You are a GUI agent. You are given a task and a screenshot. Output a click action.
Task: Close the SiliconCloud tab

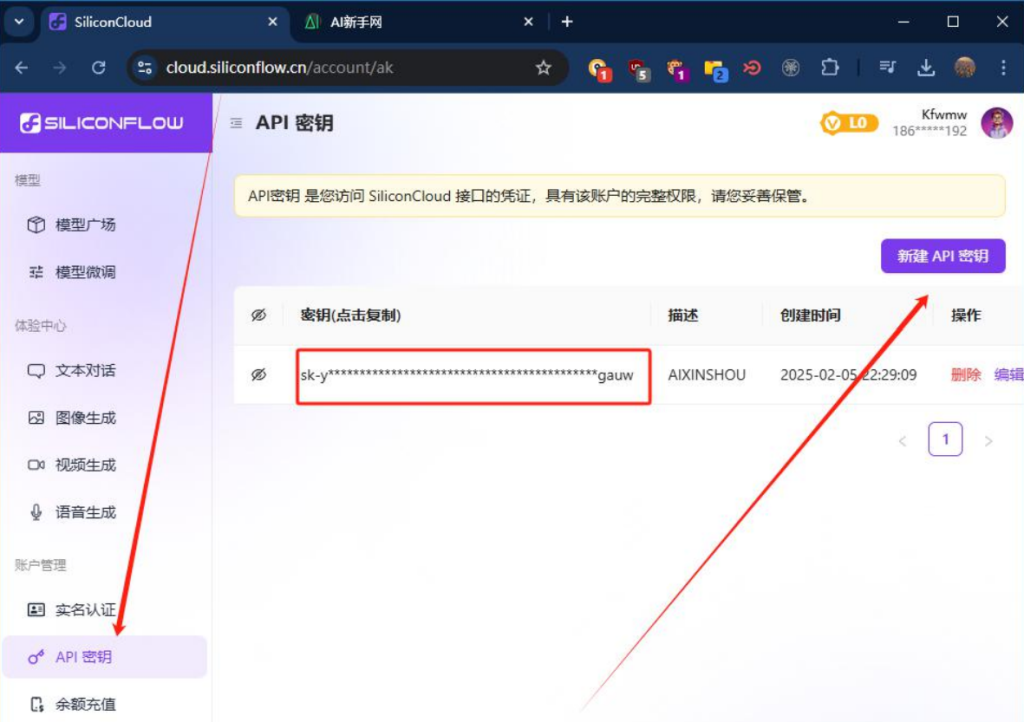[x=272, y=22]
